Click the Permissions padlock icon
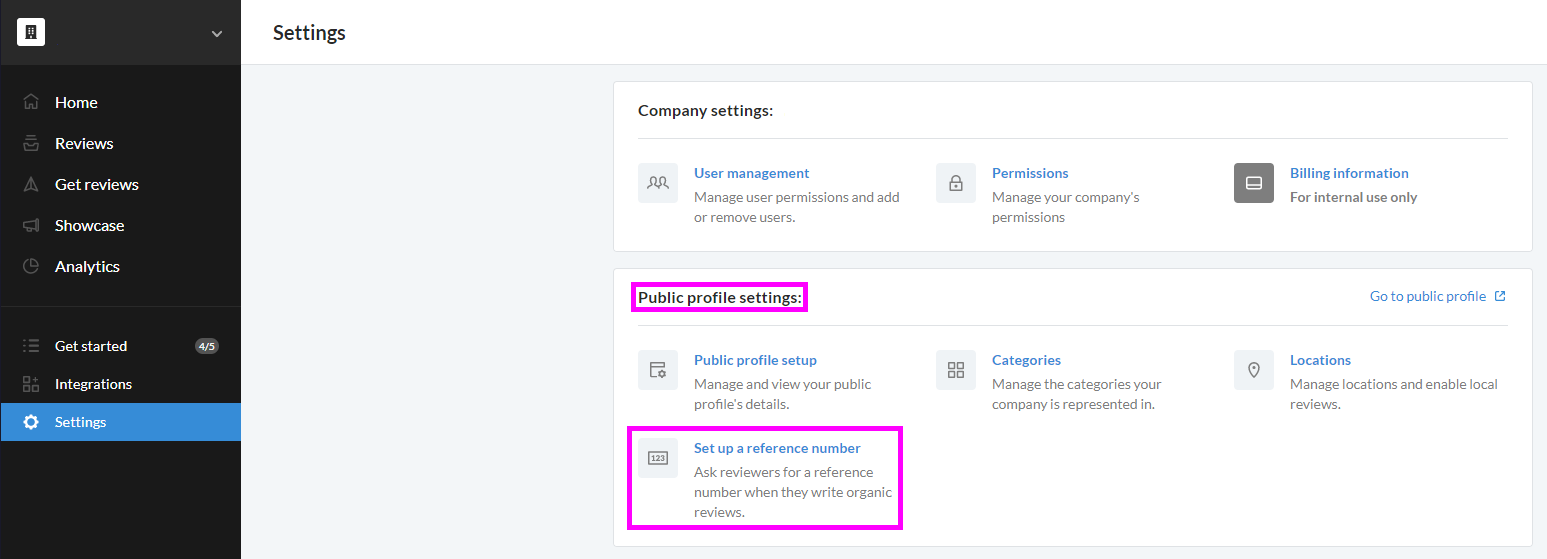 point(956,183)
